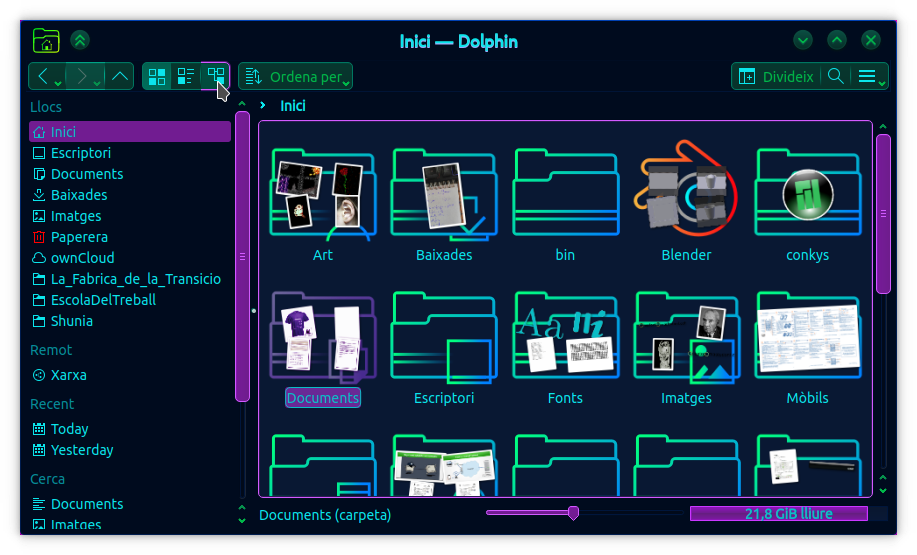Click the Llocs section header

[46, 107]
